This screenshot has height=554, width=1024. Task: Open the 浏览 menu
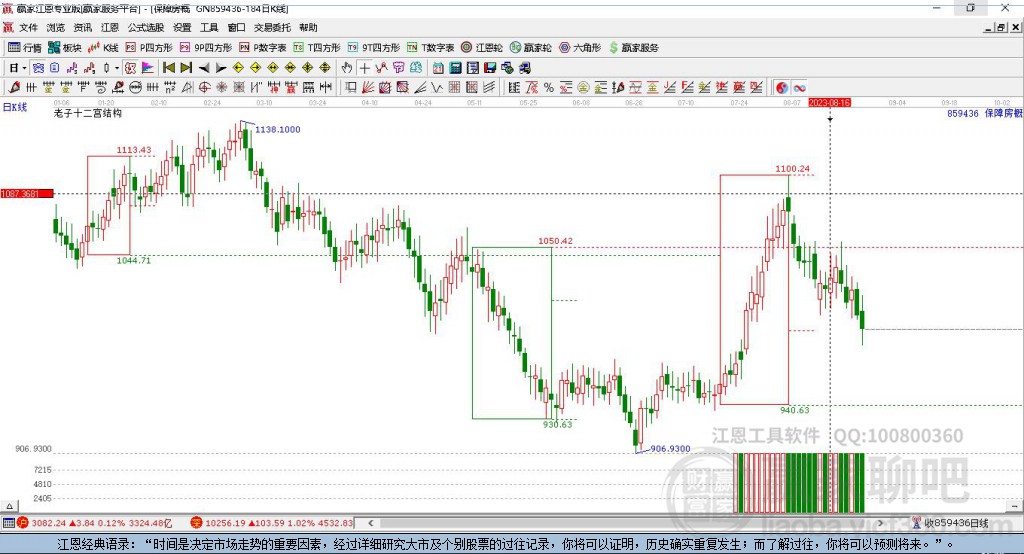pyautogui.click(x=56, y=27)
